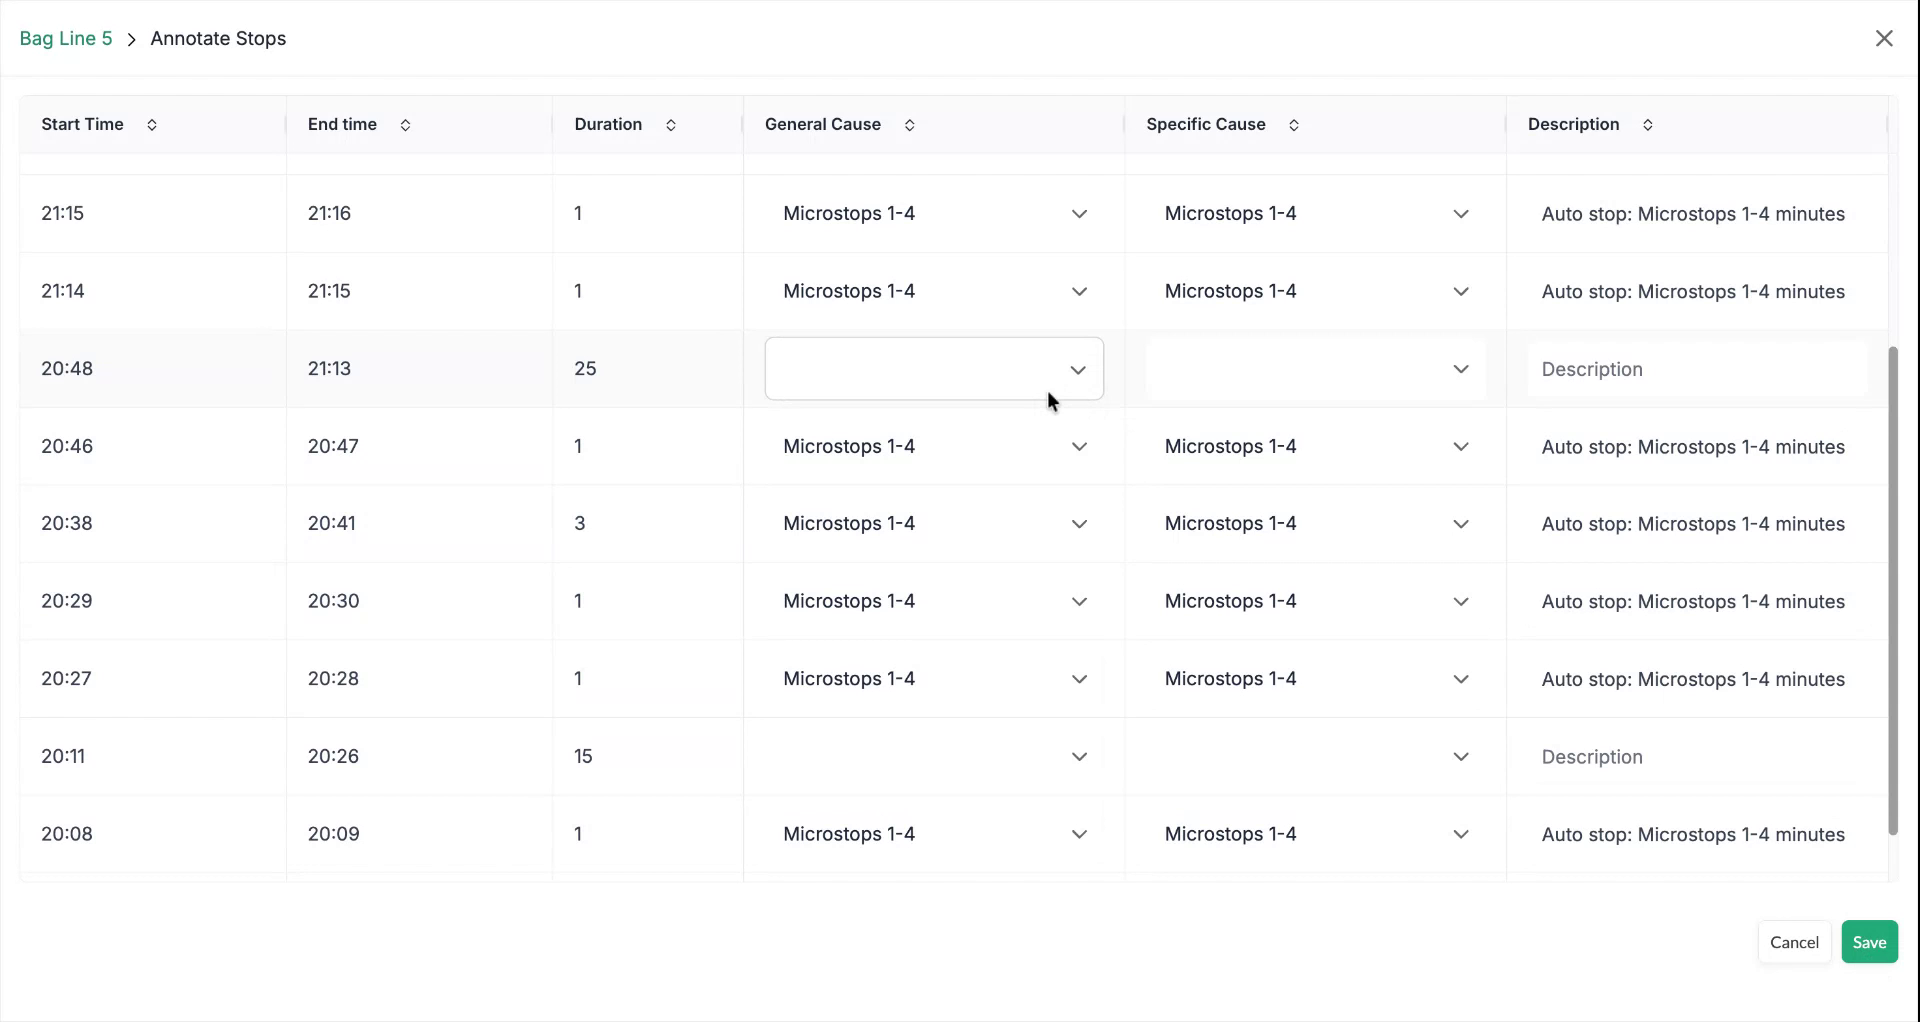Change General Cause of the 21:15 stop
Viewport: 1920px width, 1022px height.
(934, 214)
